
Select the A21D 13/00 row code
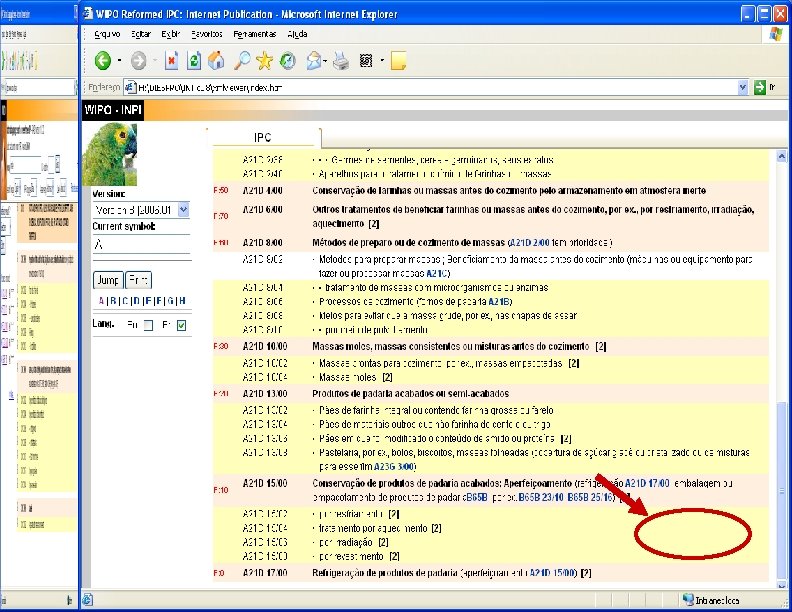pos(265,394)
